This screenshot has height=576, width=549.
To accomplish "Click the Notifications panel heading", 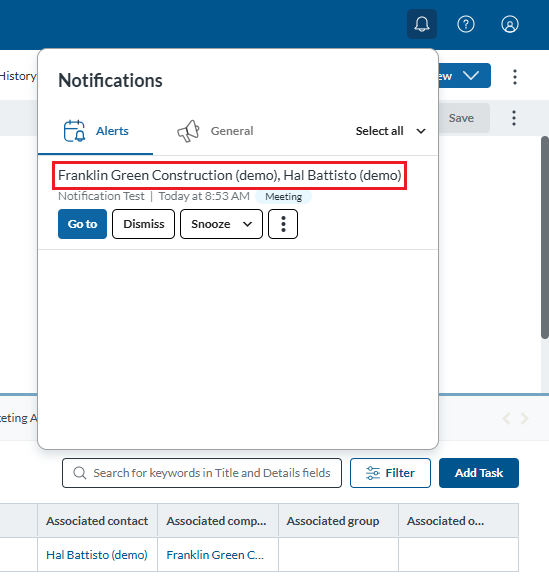I will tap(110, 80).
